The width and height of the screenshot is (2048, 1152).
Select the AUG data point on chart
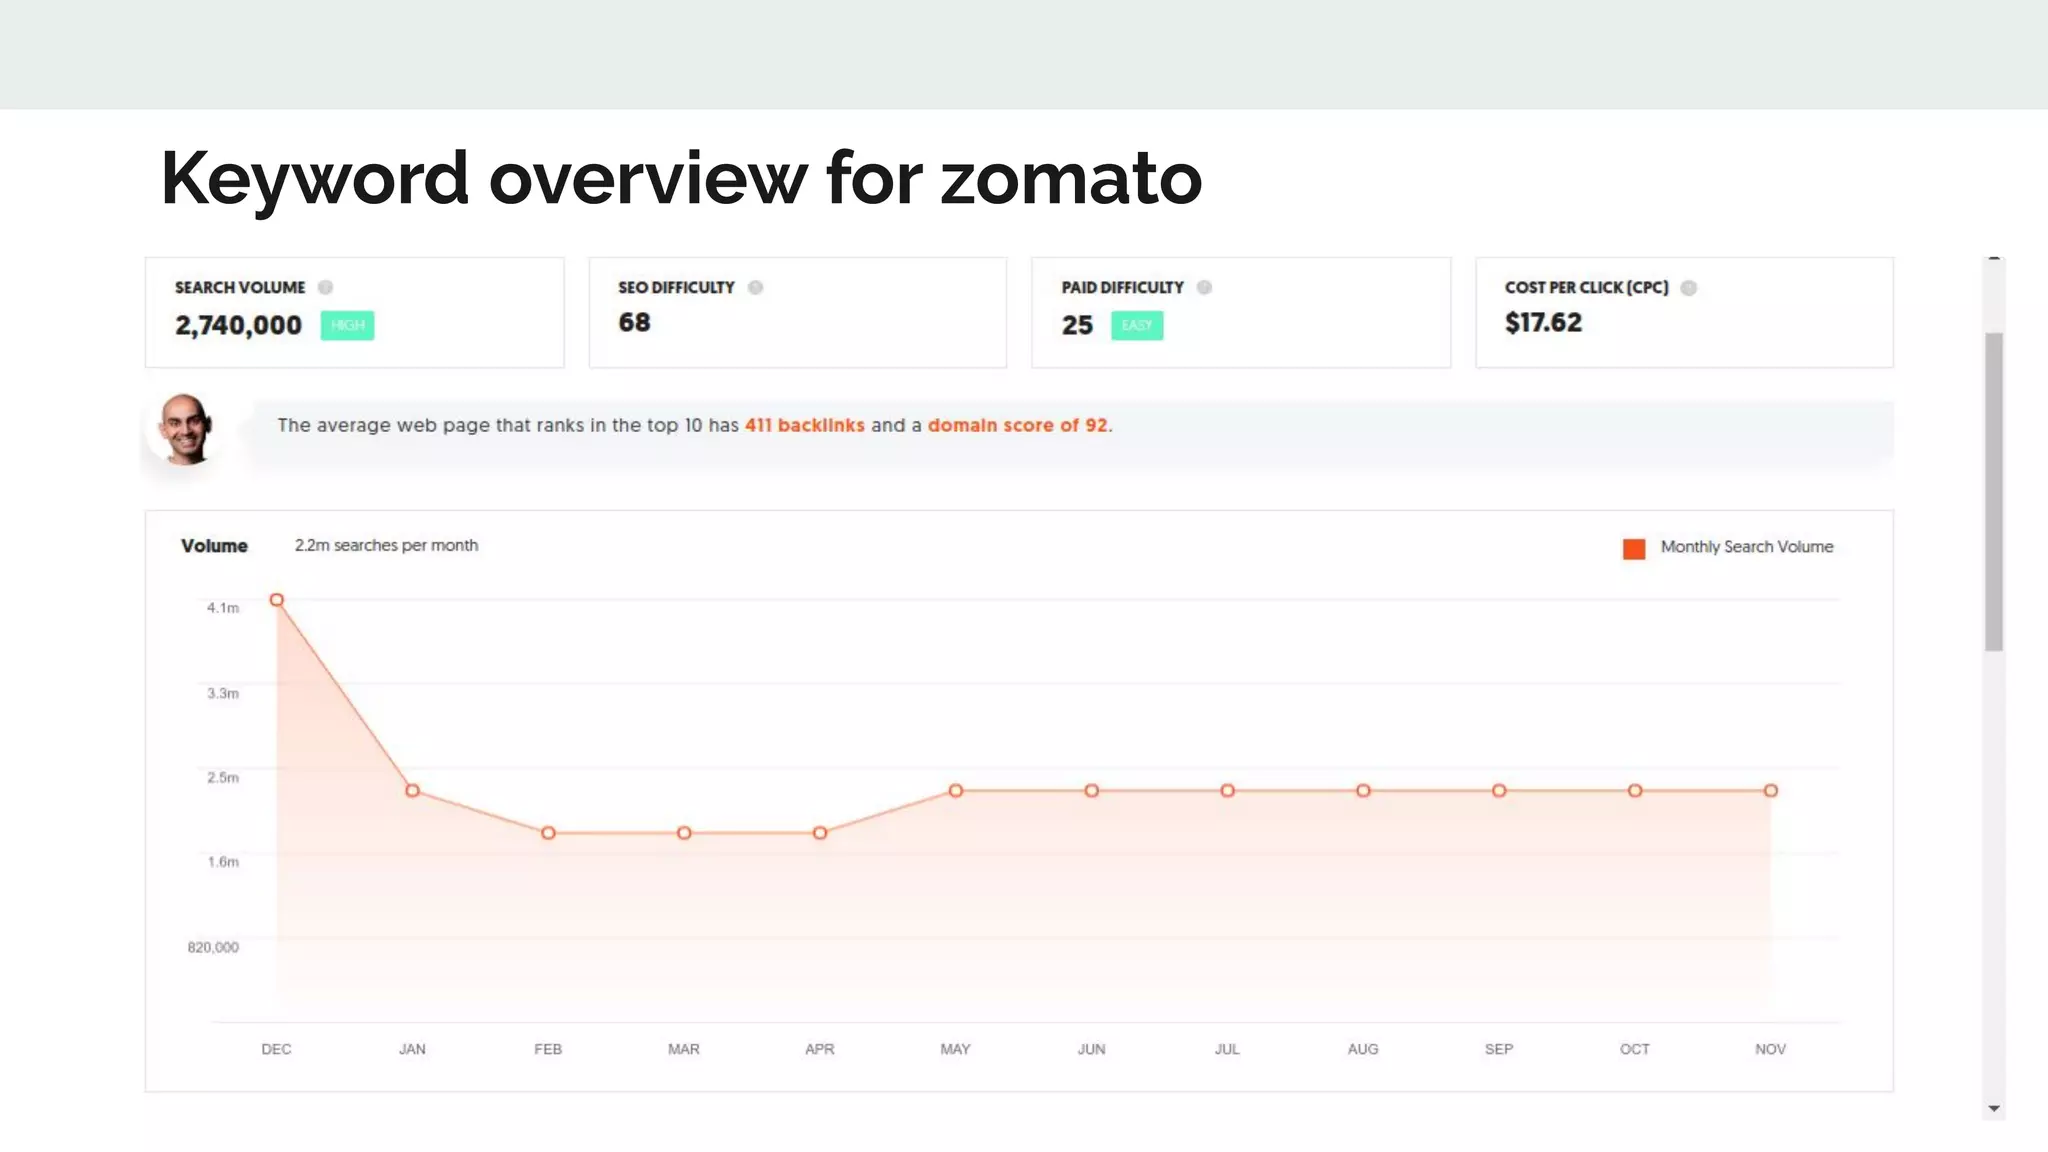pos(1363,791)
